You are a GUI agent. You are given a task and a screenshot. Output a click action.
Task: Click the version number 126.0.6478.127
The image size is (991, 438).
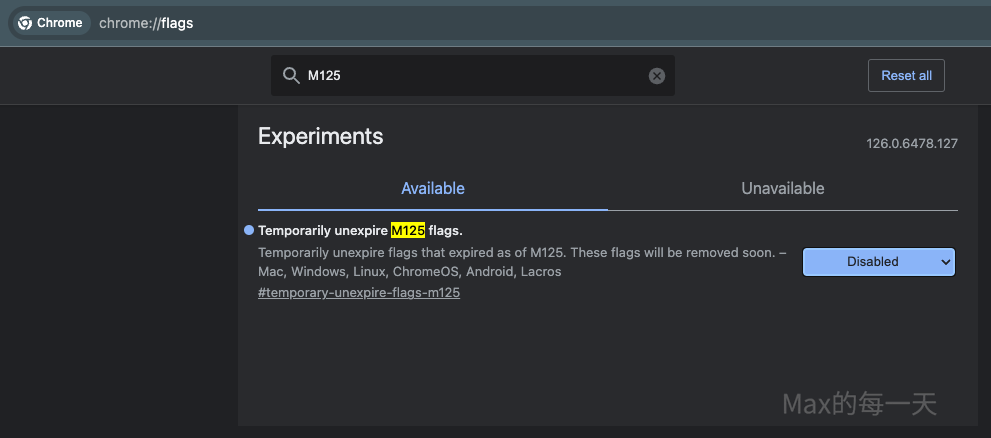tap(912, 144)
